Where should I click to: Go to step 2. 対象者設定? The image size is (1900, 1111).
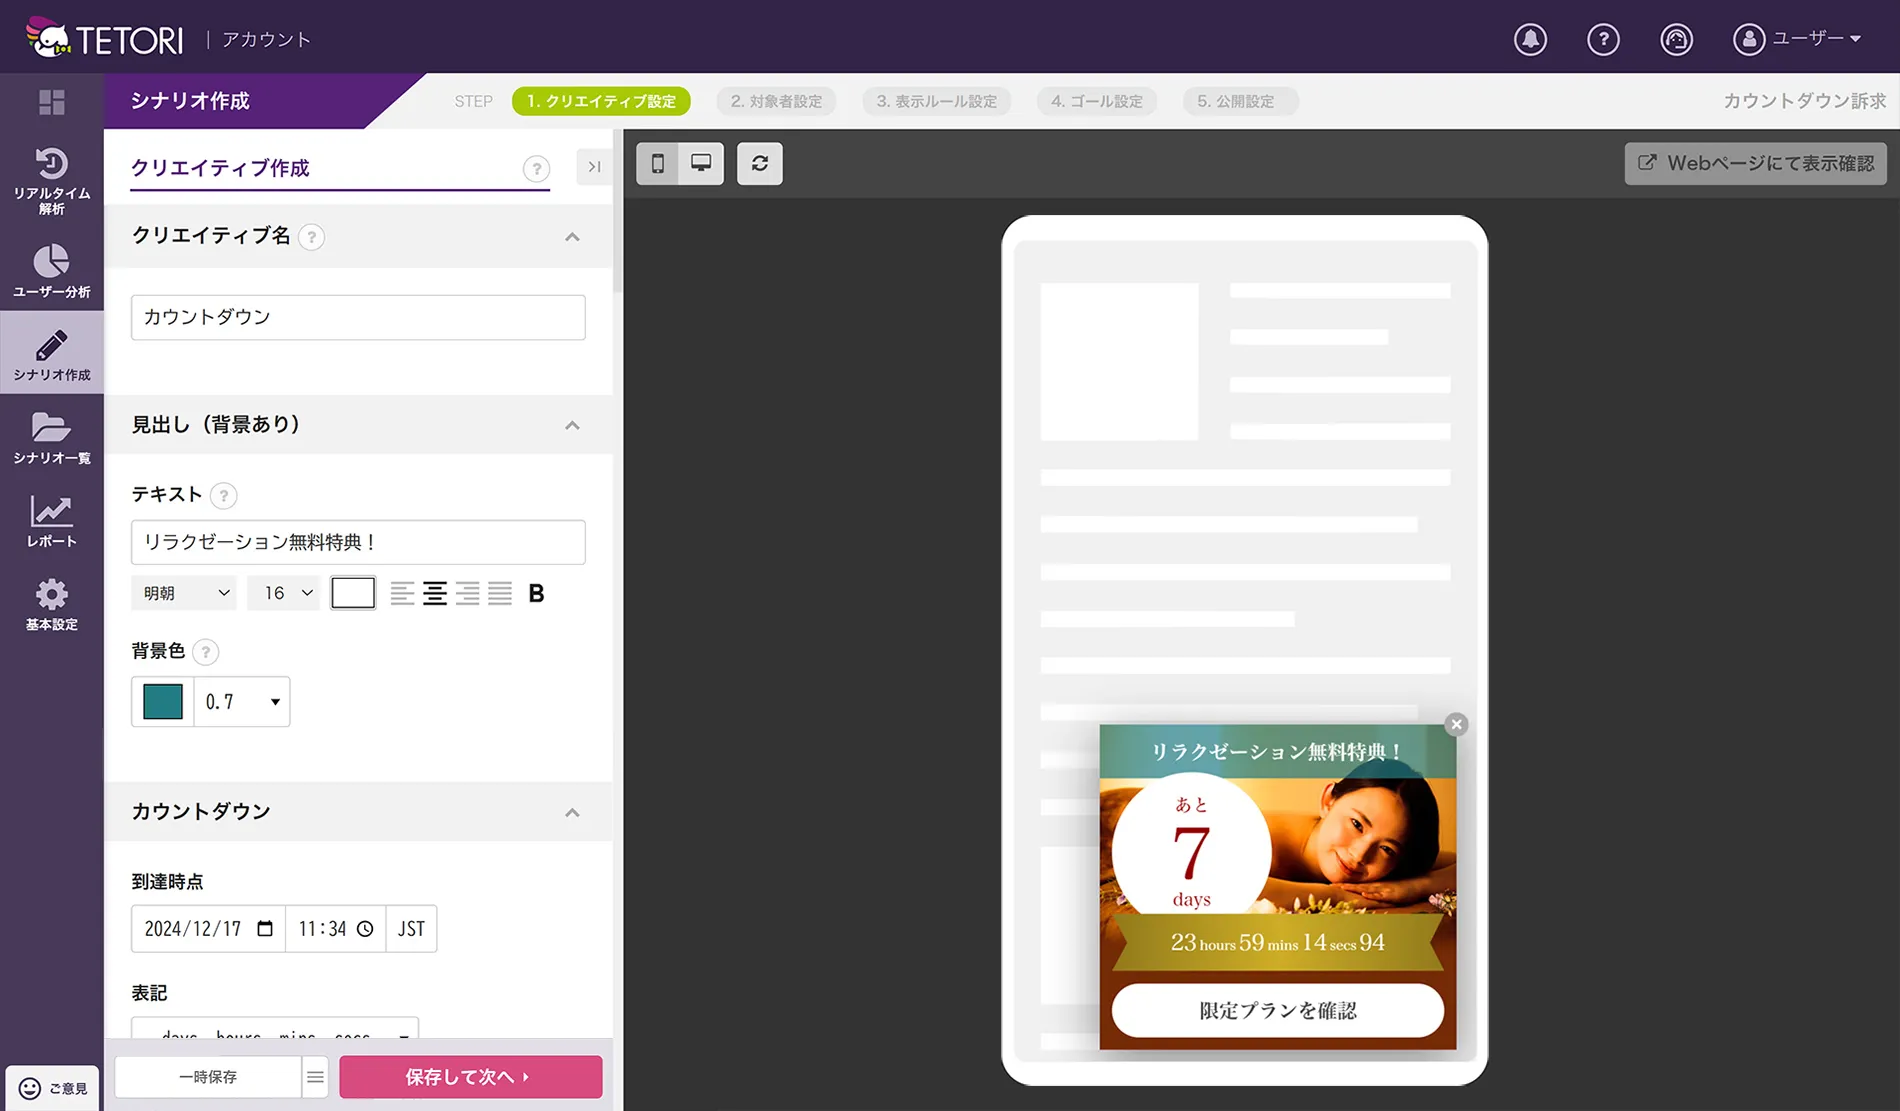tap(776, 101)
